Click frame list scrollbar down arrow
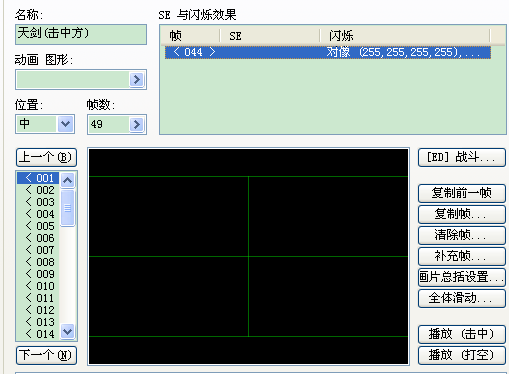Screen dimensions: 509x374 click(68, 331)
